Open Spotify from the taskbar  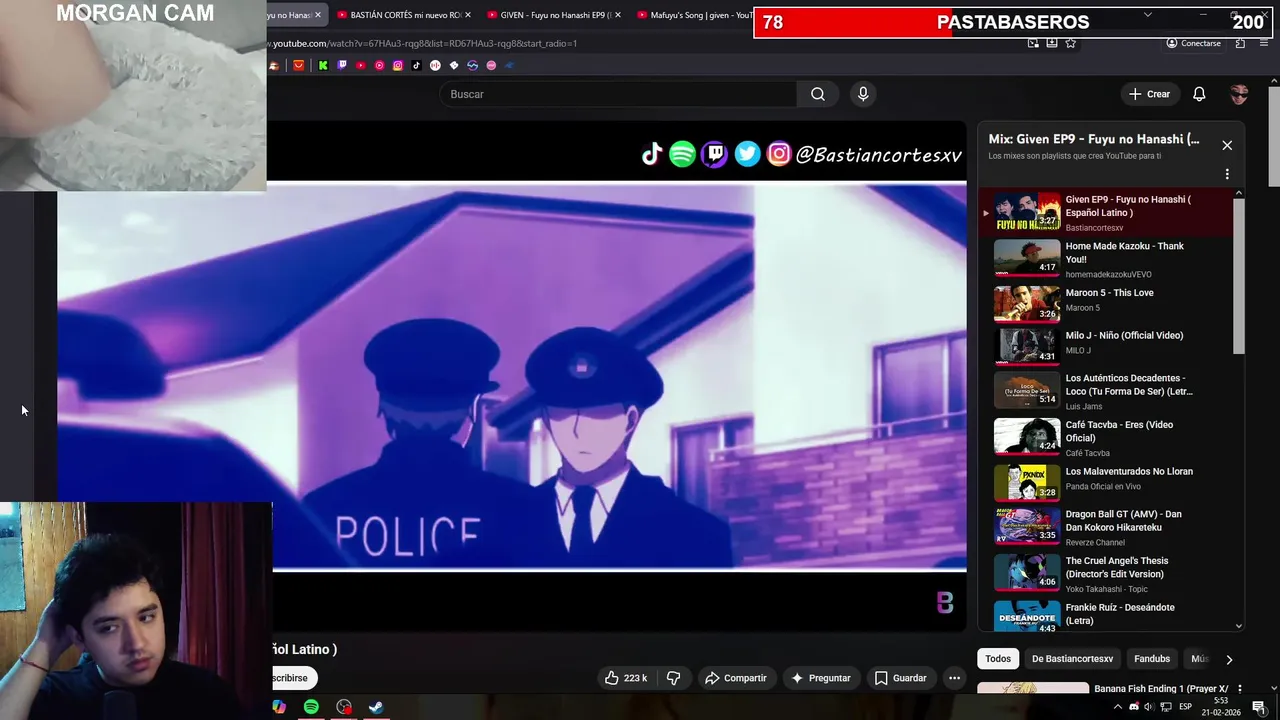(x=311, y=707)
